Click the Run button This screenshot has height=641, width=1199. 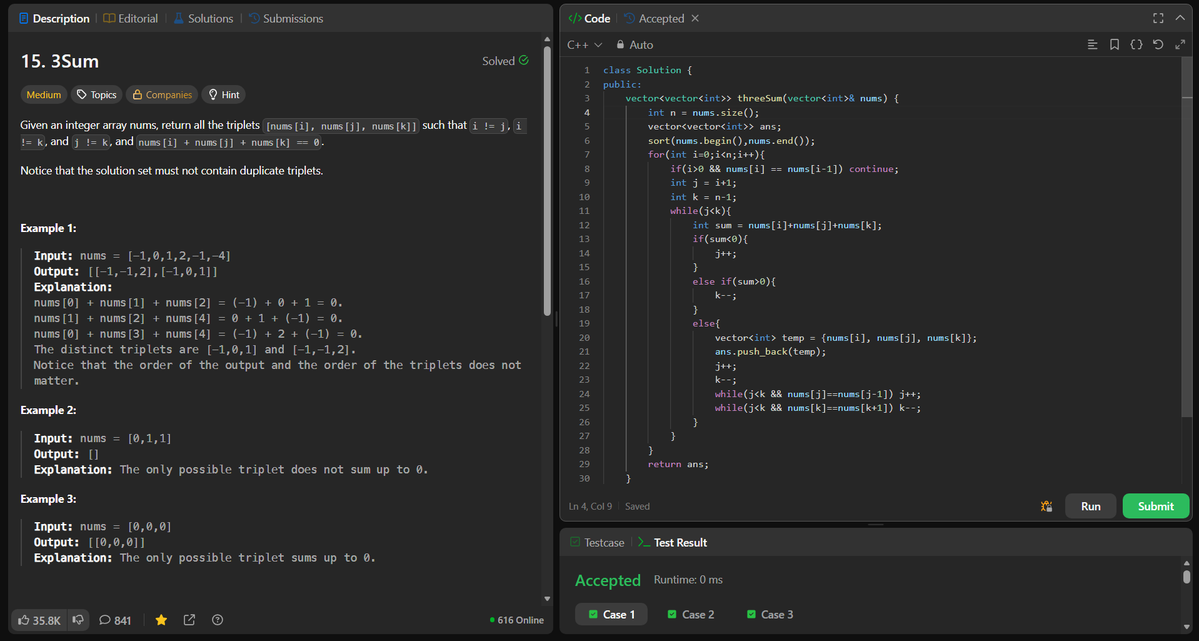pyautogui.click(x=1090, y=506)
